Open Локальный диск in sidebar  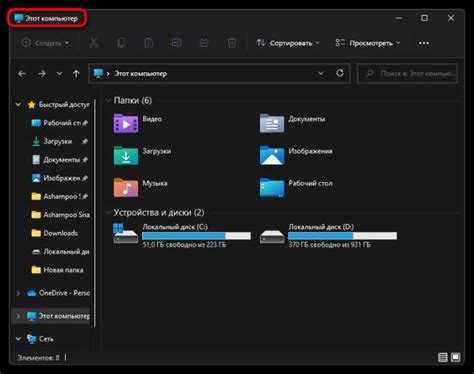tap(60, 251)
